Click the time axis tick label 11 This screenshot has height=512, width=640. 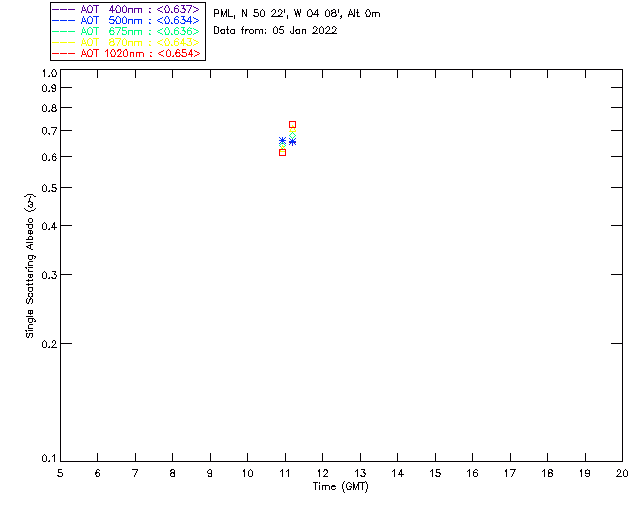coord(285,473)
